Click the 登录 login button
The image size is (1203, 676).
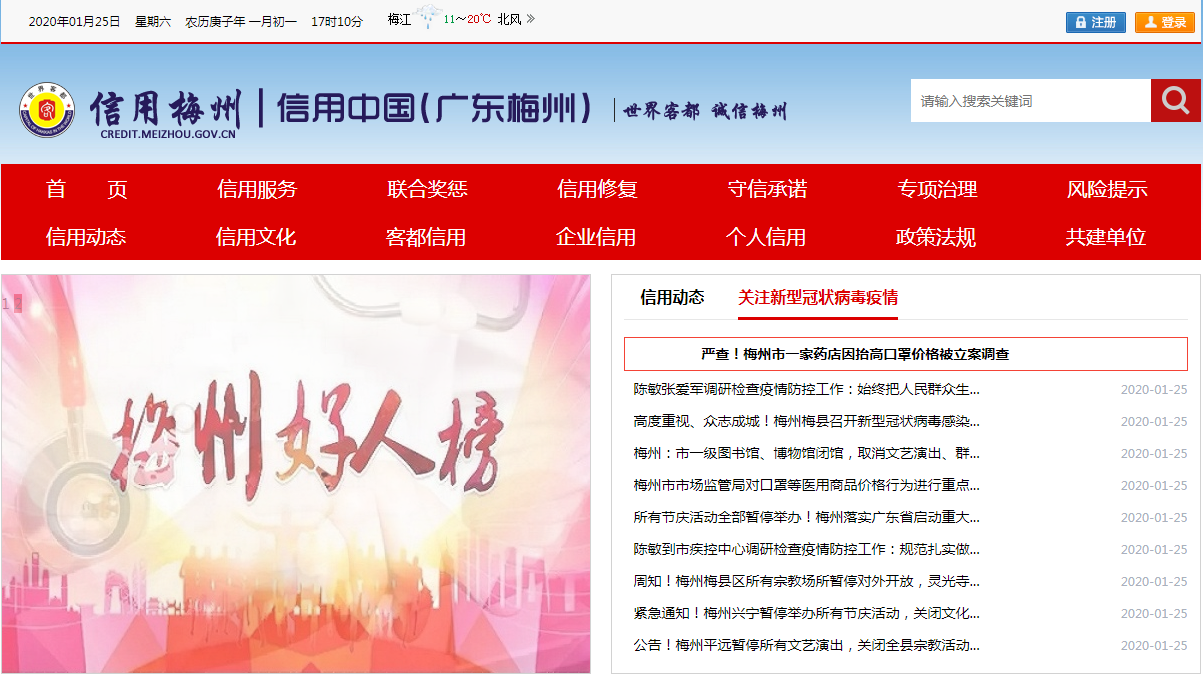pos(1164,22)
